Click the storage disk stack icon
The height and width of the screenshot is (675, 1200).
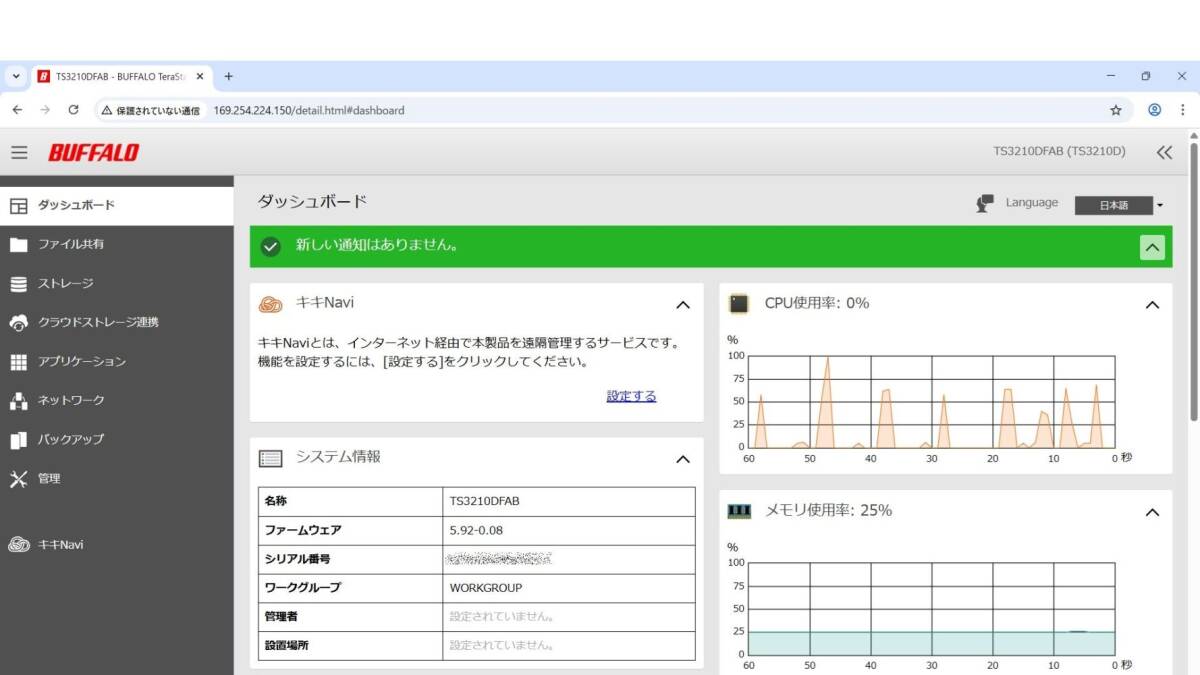tap(18, 283)
